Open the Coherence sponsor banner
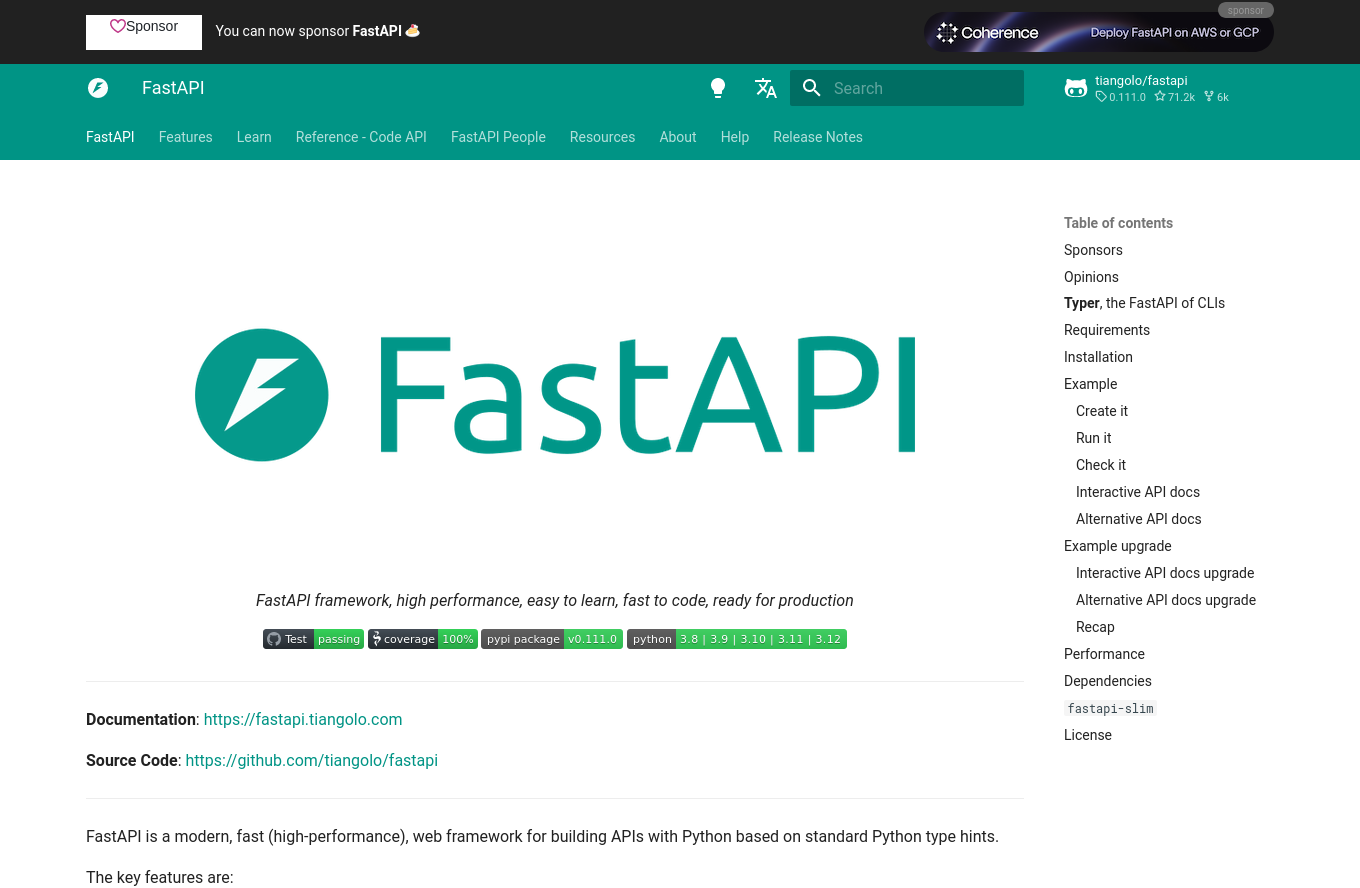The width and height of the screenshot is (1360, 888). click(x=1099, y=32)
